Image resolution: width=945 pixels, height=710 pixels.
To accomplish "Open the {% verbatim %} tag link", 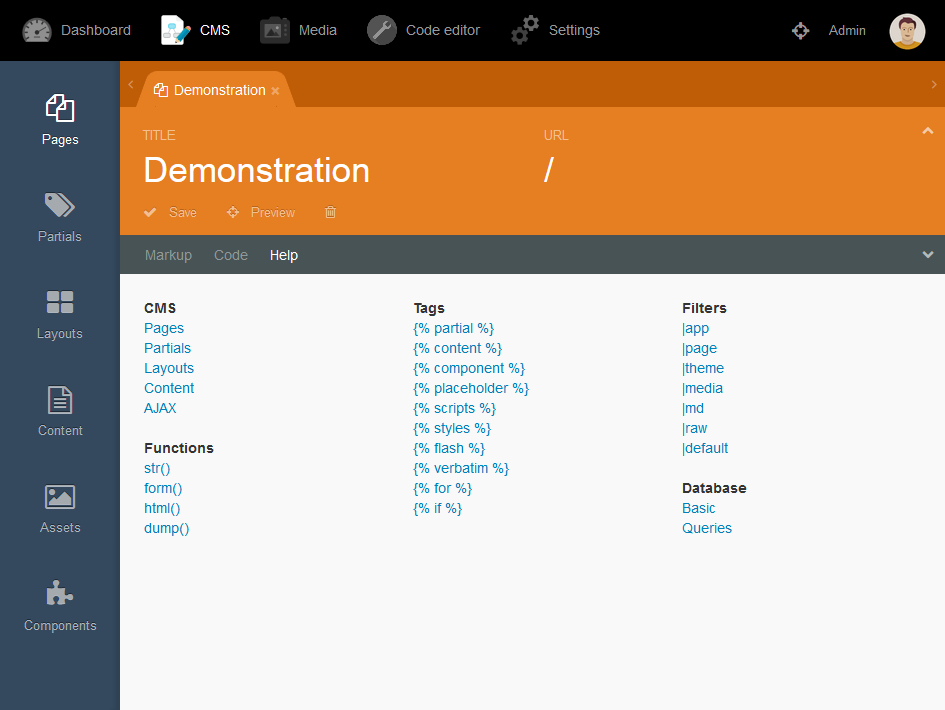I will coord(461,468).
